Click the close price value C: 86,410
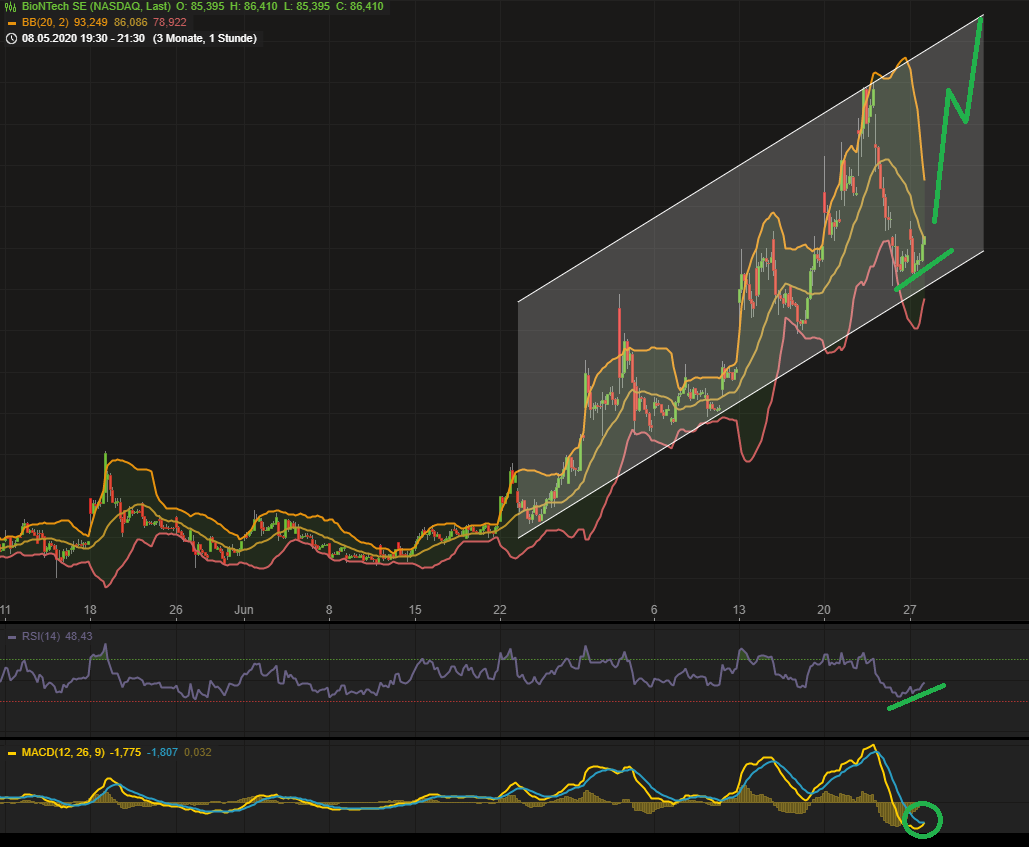1029x847 pixels. point(360,7)
